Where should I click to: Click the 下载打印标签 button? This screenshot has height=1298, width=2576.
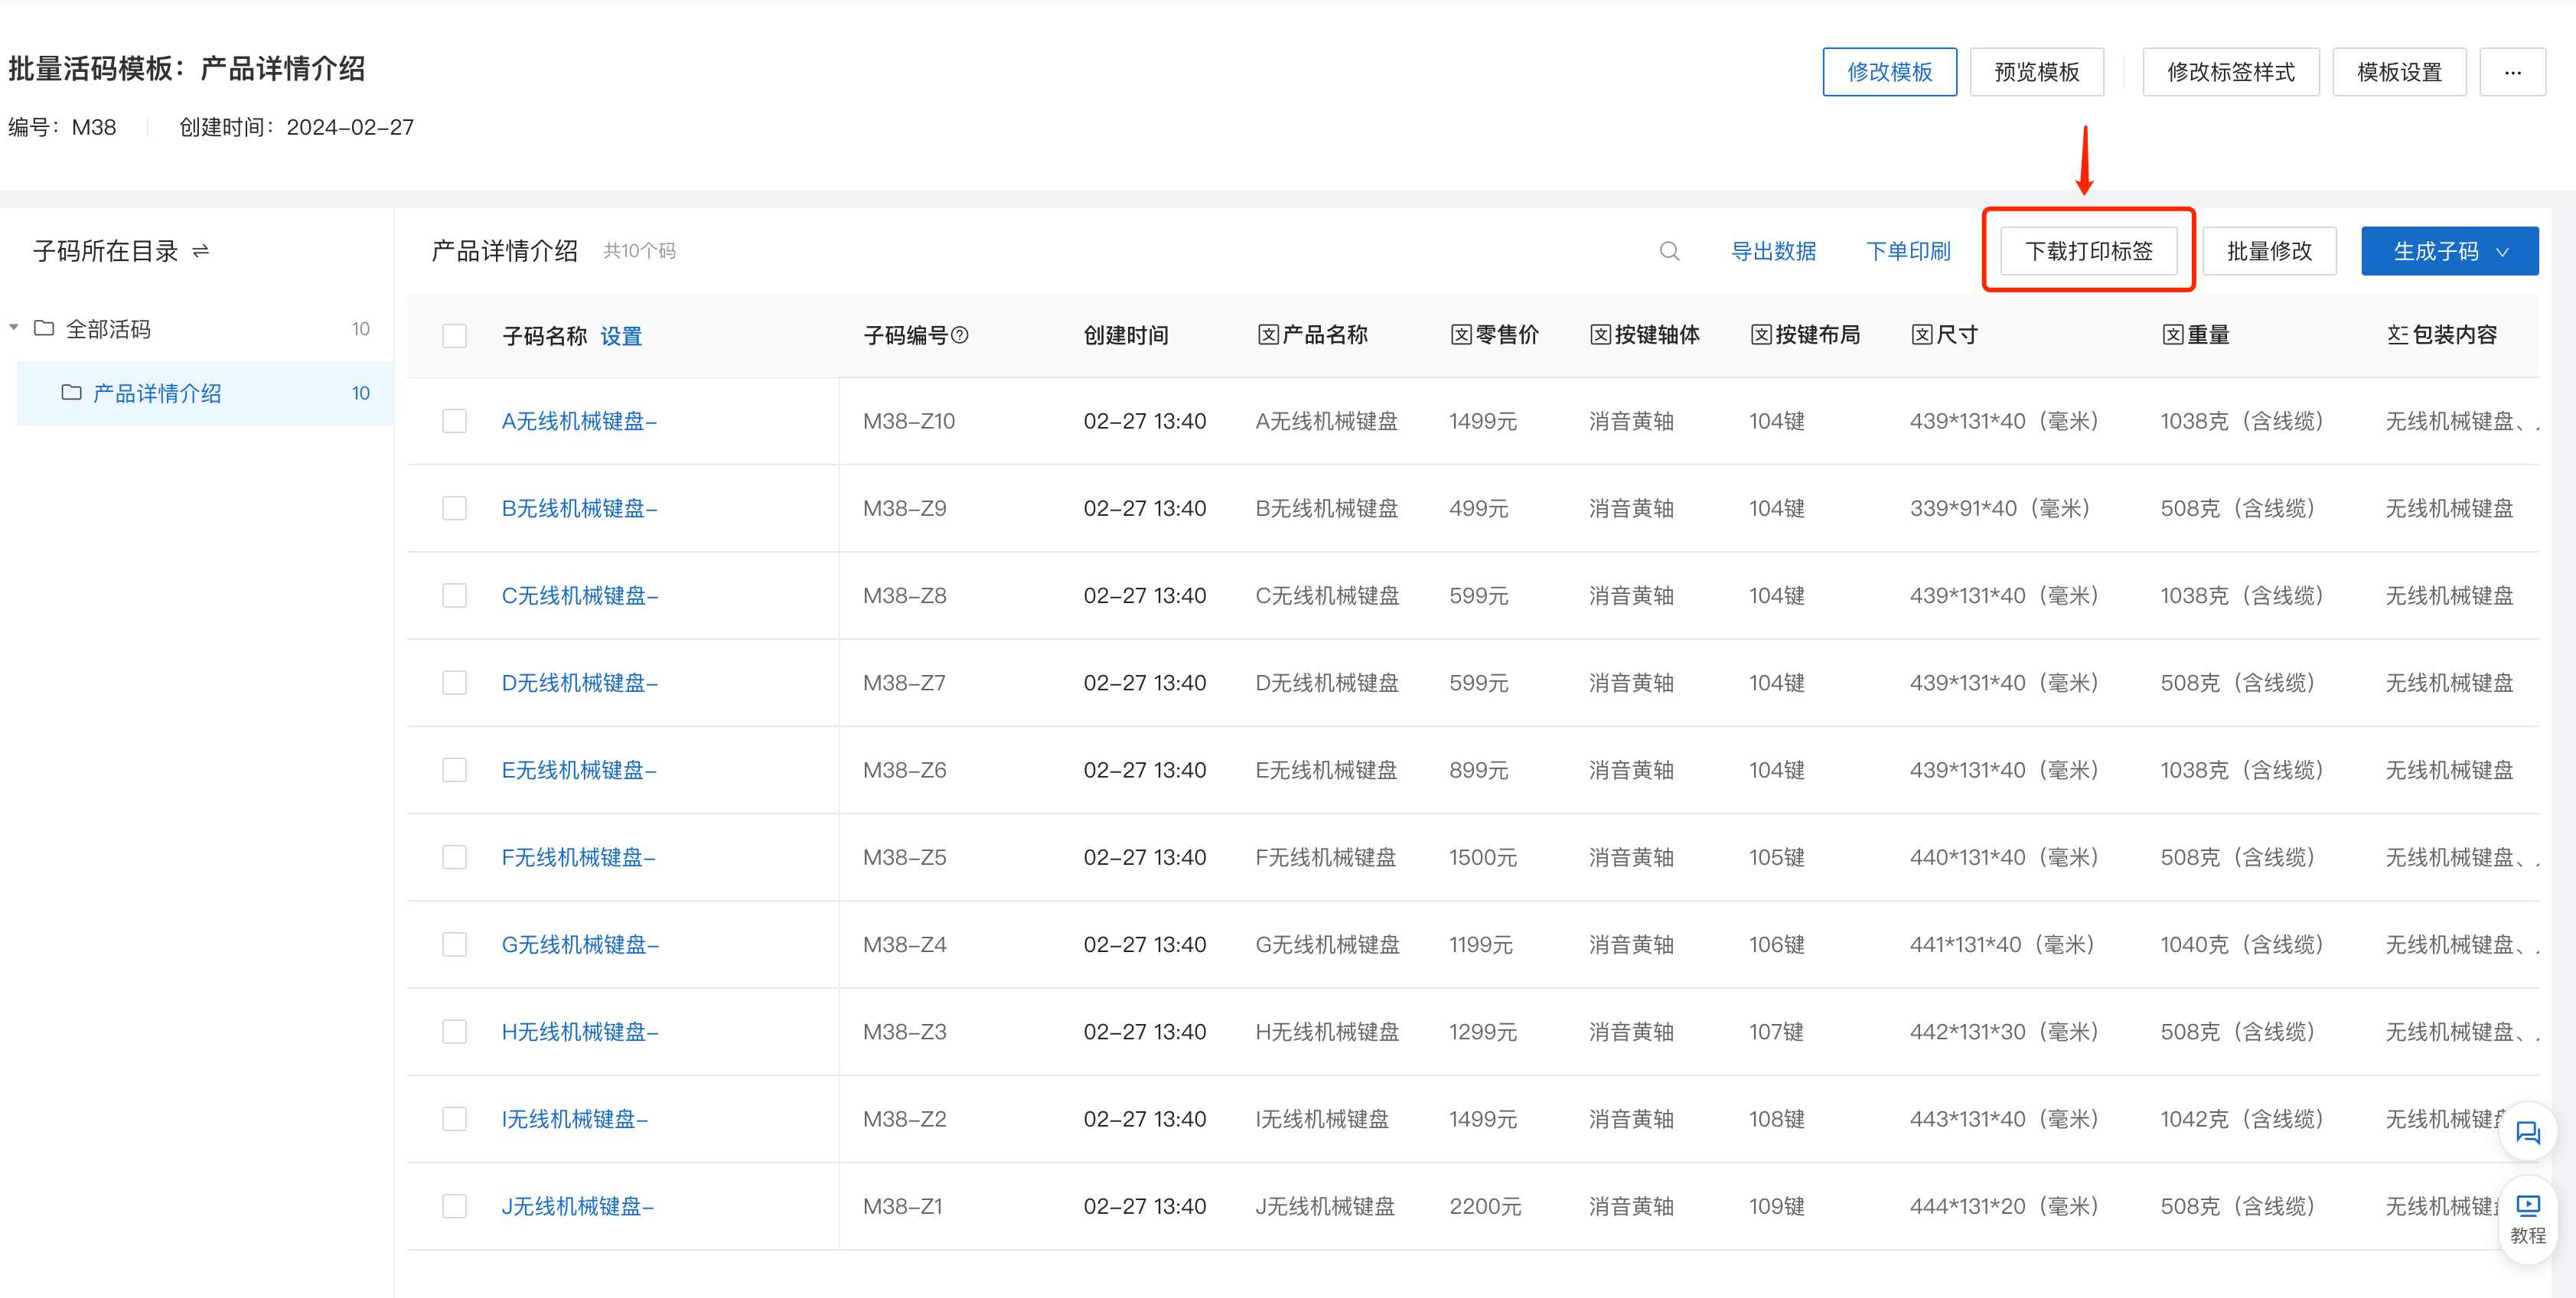(2088, 251)
